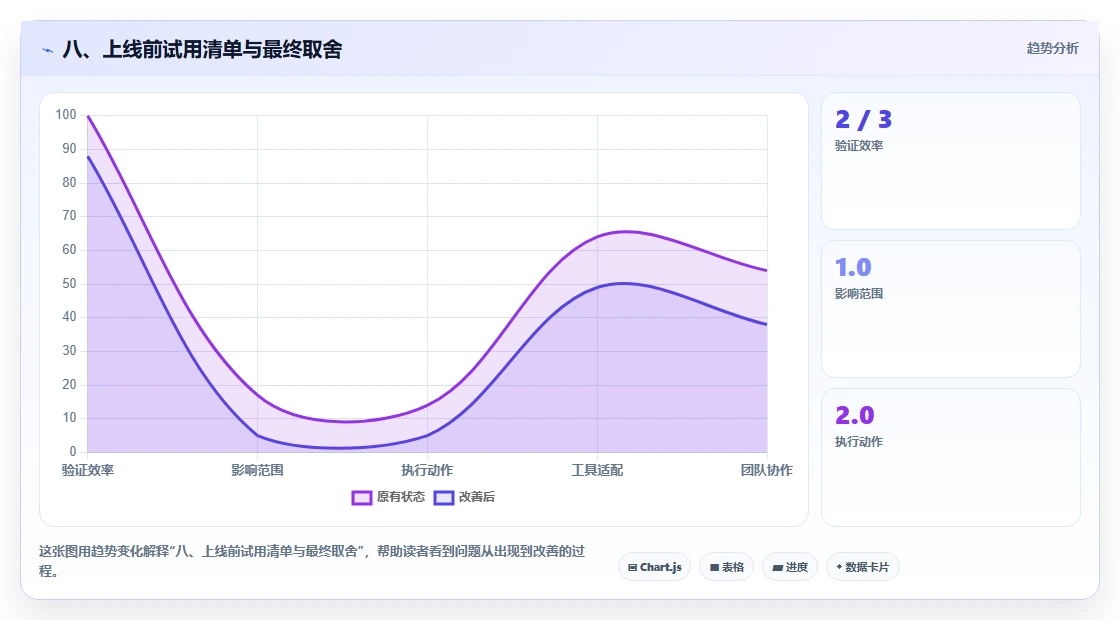1120x620 pixels.
Task: Click the 工具适配 x-axis label
Action: tap(597, 470)
